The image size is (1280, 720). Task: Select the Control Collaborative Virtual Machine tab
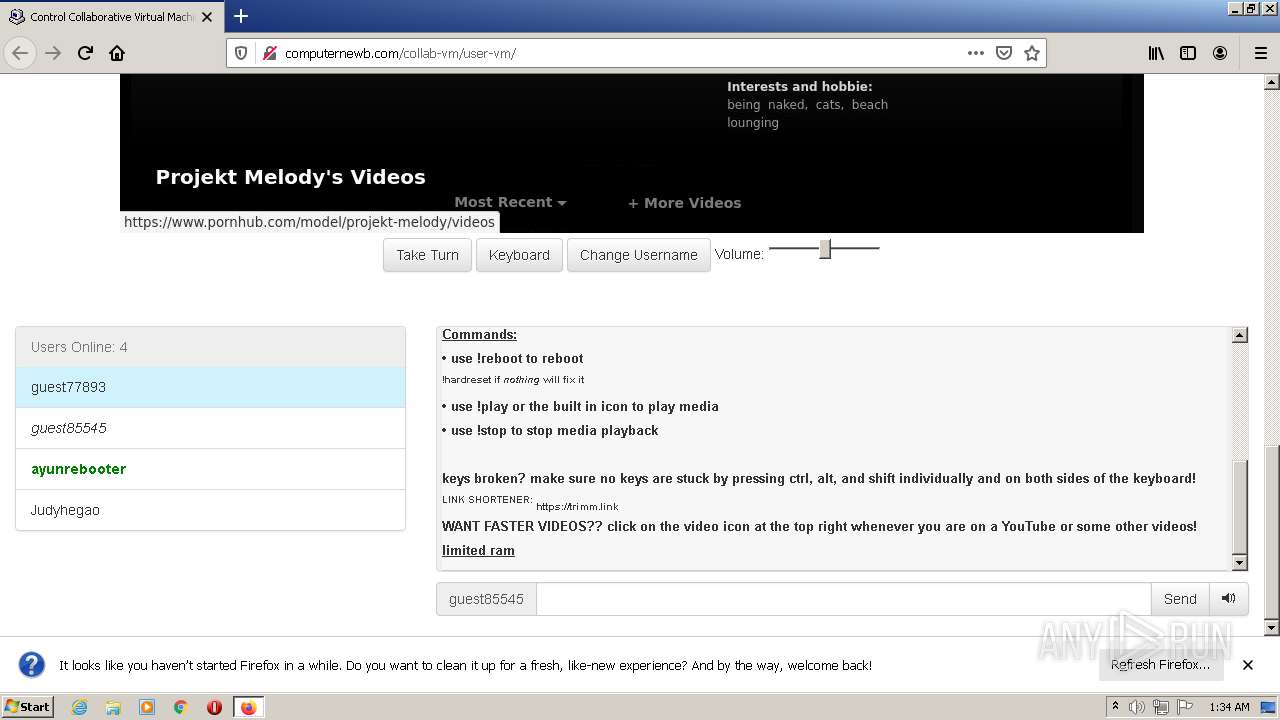(x=110, y=16)
